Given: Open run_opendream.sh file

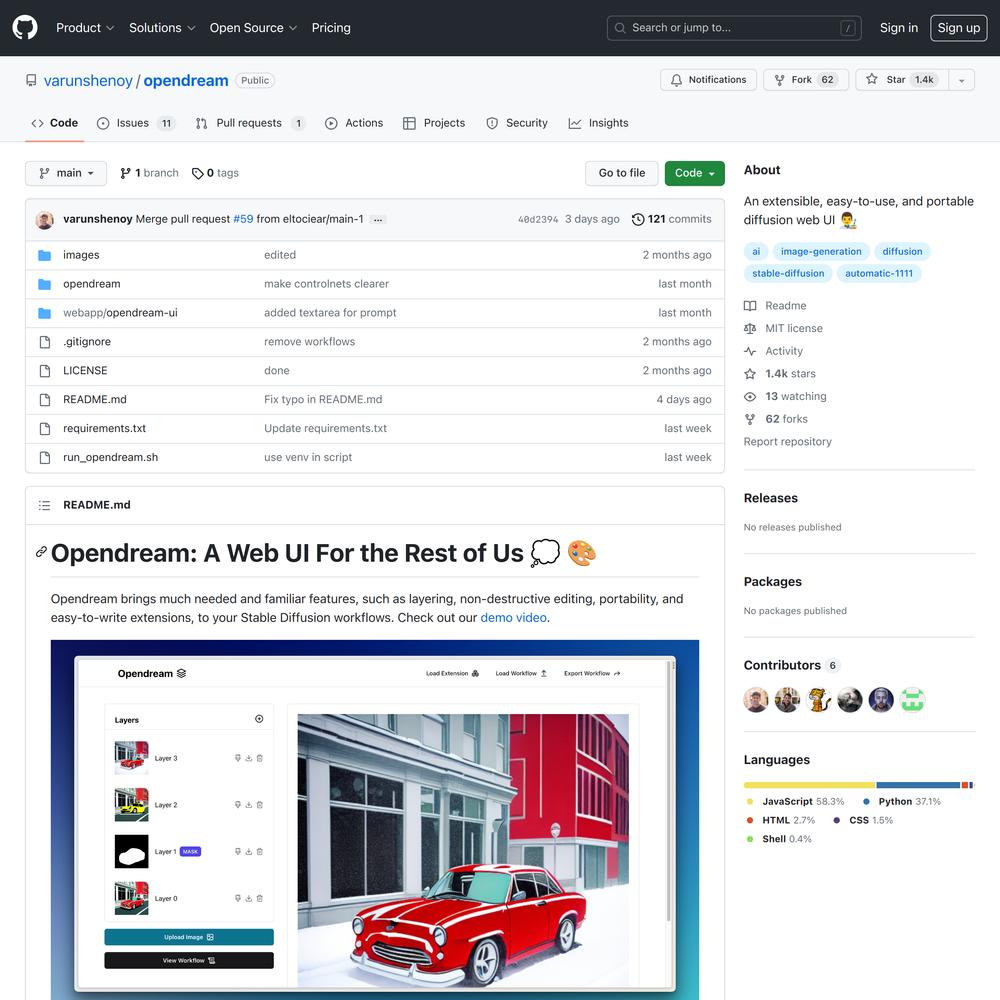Looking at the screenshot, I should click(110, 457).
